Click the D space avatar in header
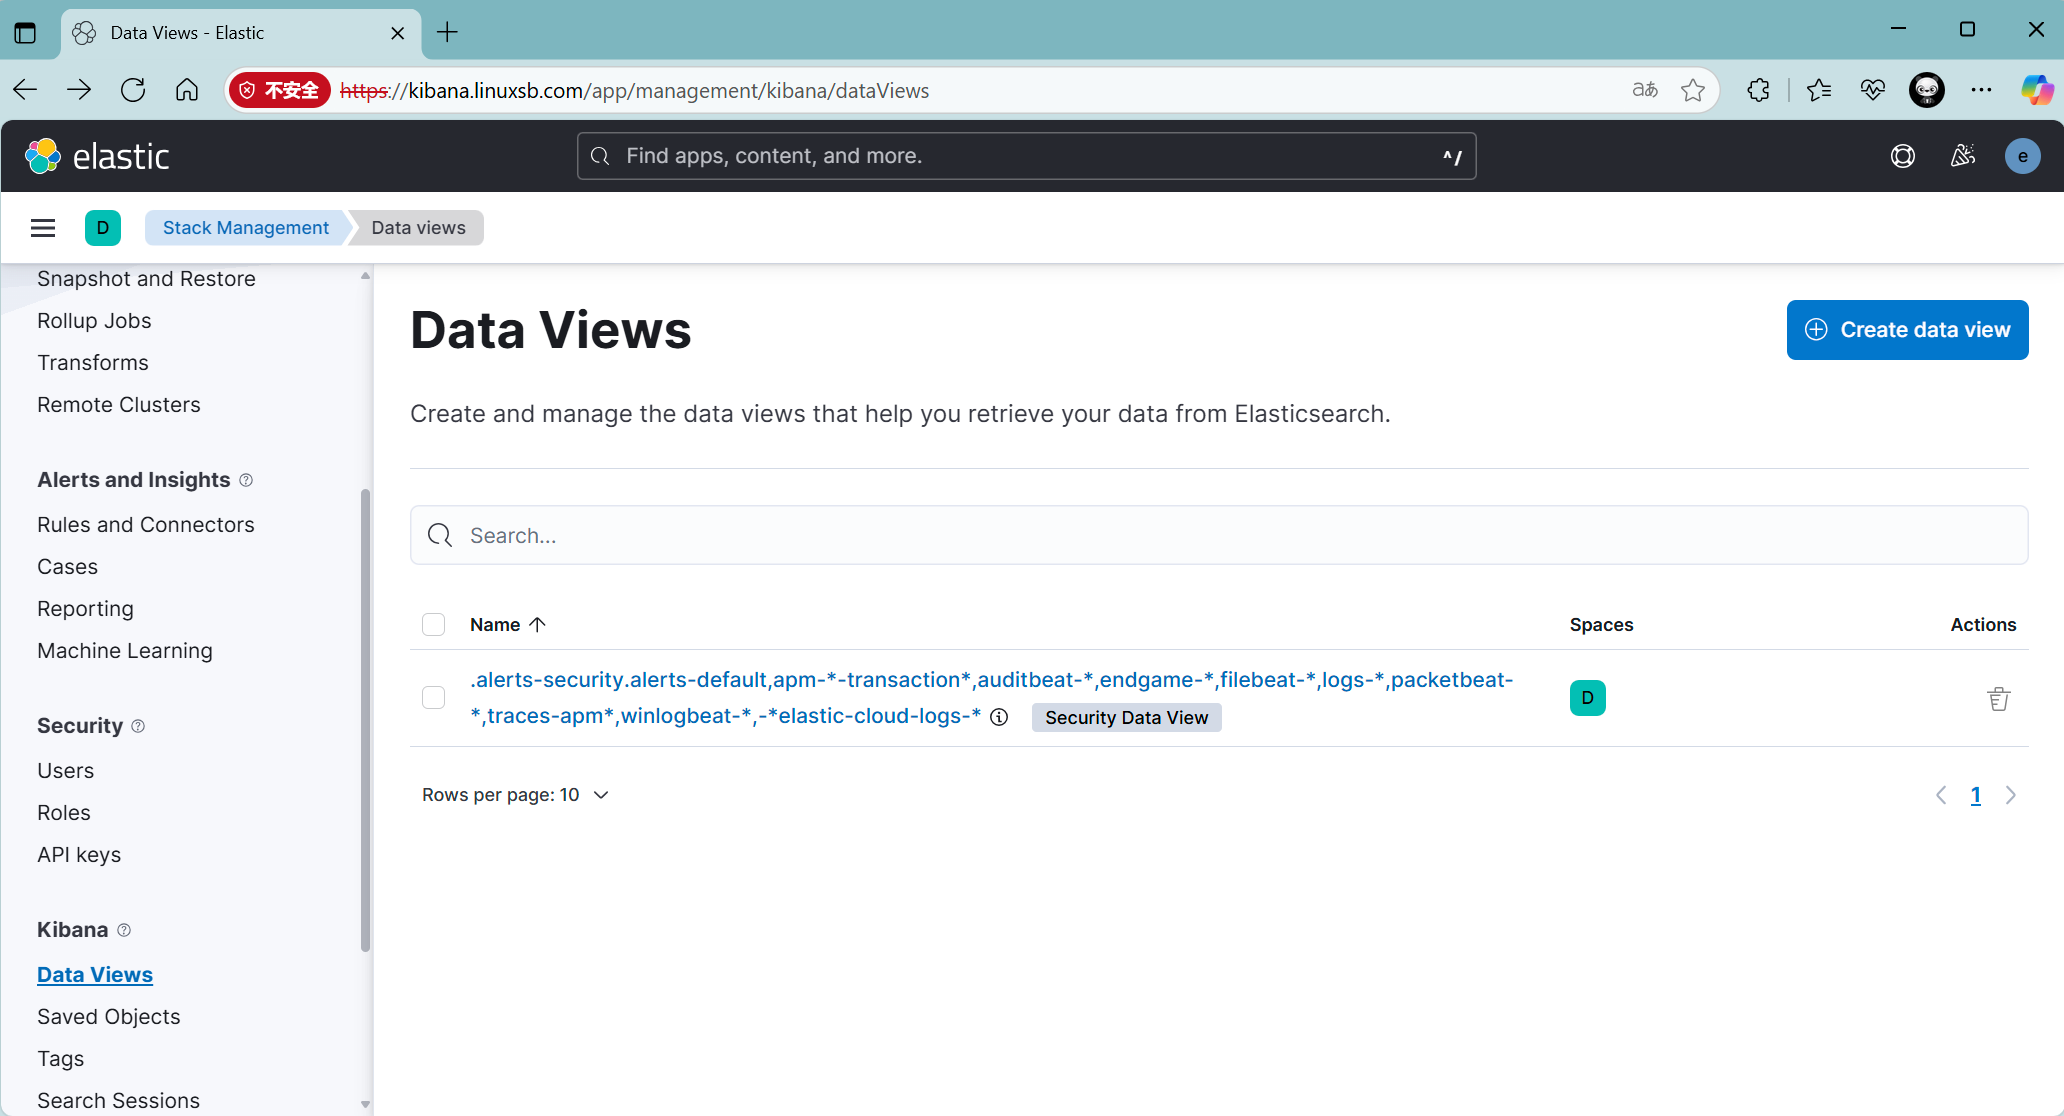The image size is (2064, 1116). point(103,228)
